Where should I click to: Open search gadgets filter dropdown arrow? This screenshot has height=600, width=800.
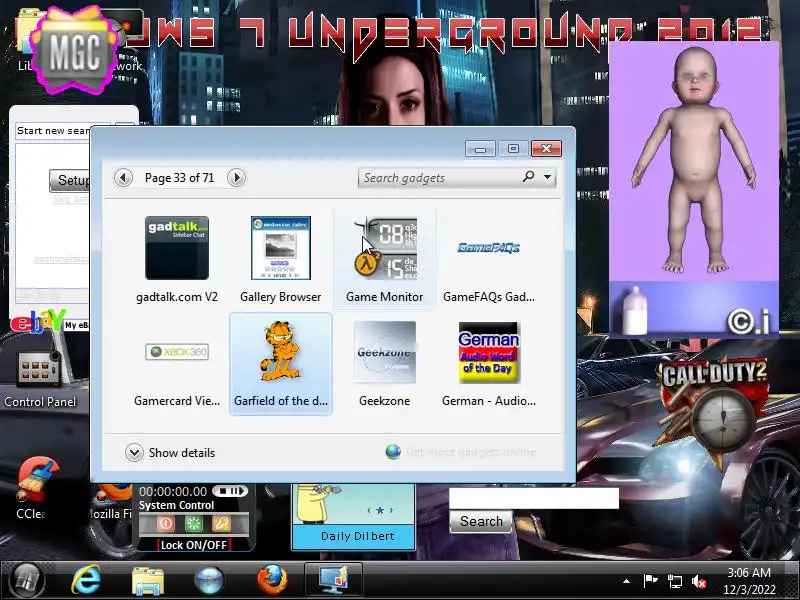(547, 177)
